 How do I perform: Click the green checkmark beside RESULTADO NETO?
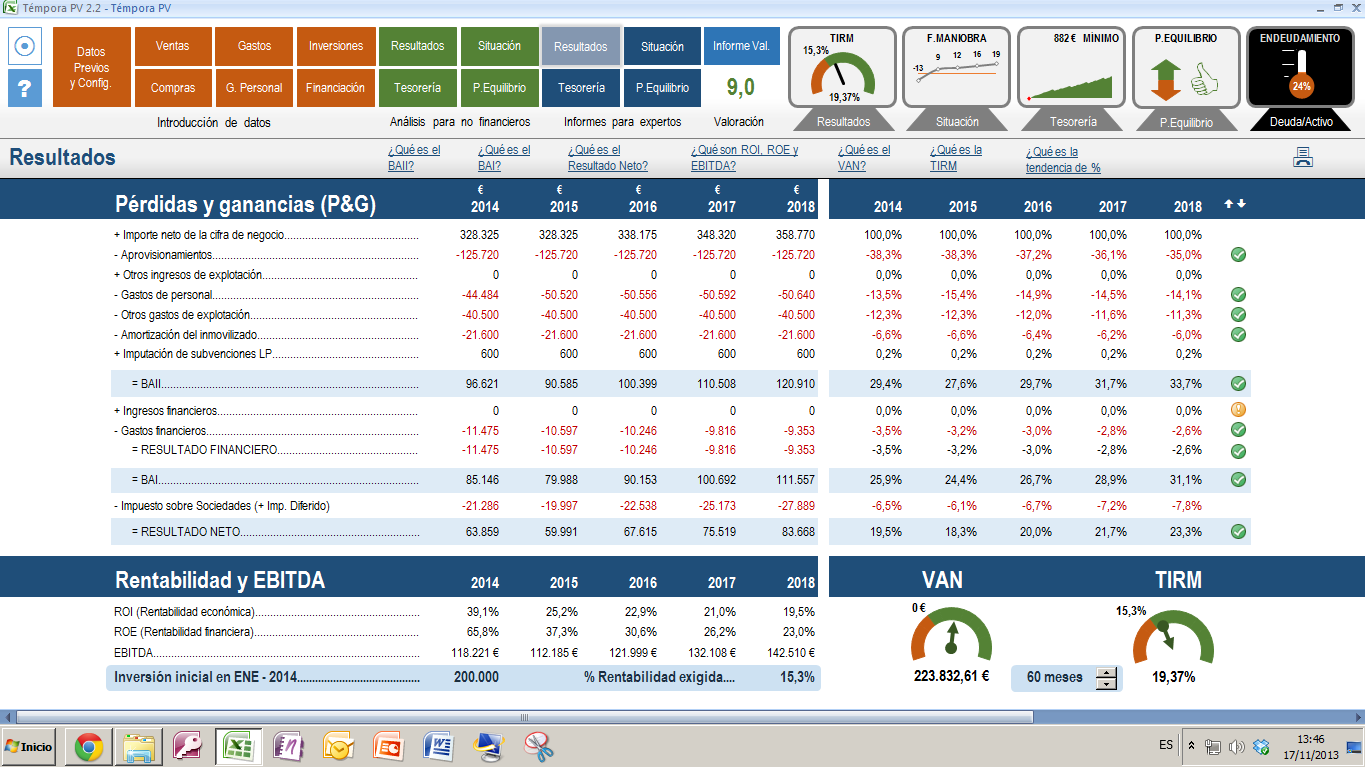(1238, 531)
